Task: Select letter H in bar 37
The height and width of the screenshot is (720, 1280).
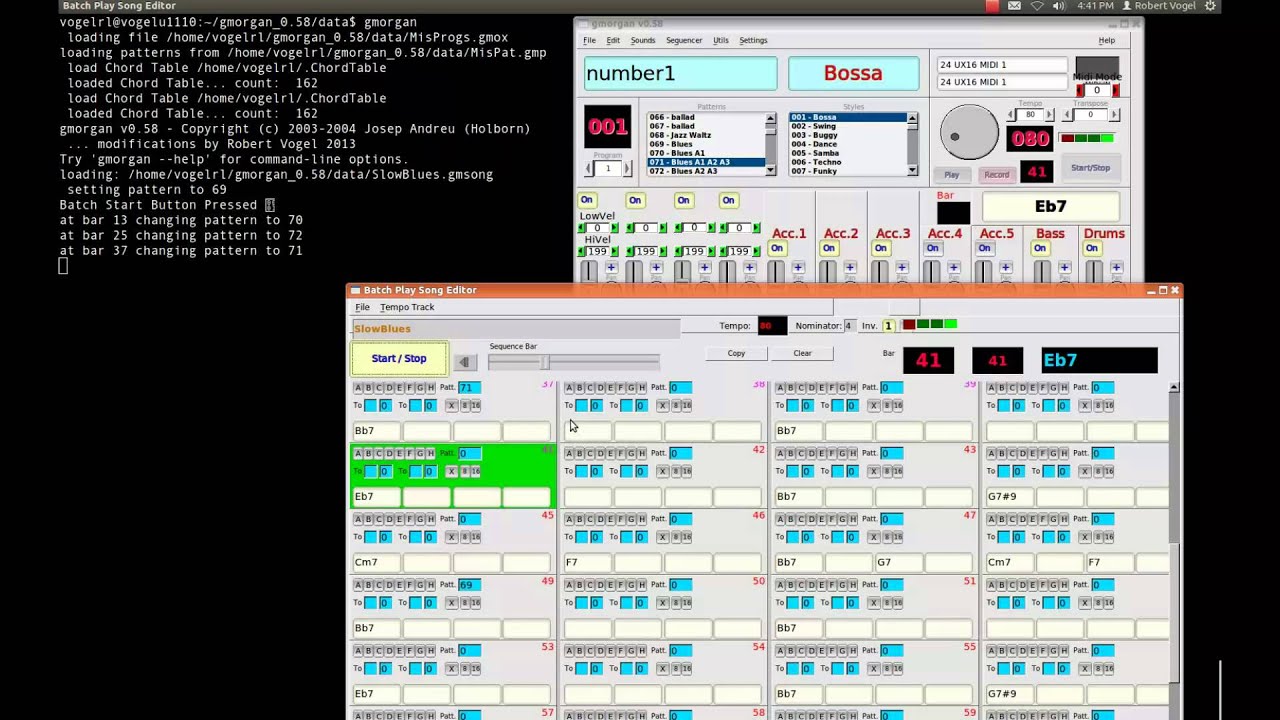Action: [431, 387]
